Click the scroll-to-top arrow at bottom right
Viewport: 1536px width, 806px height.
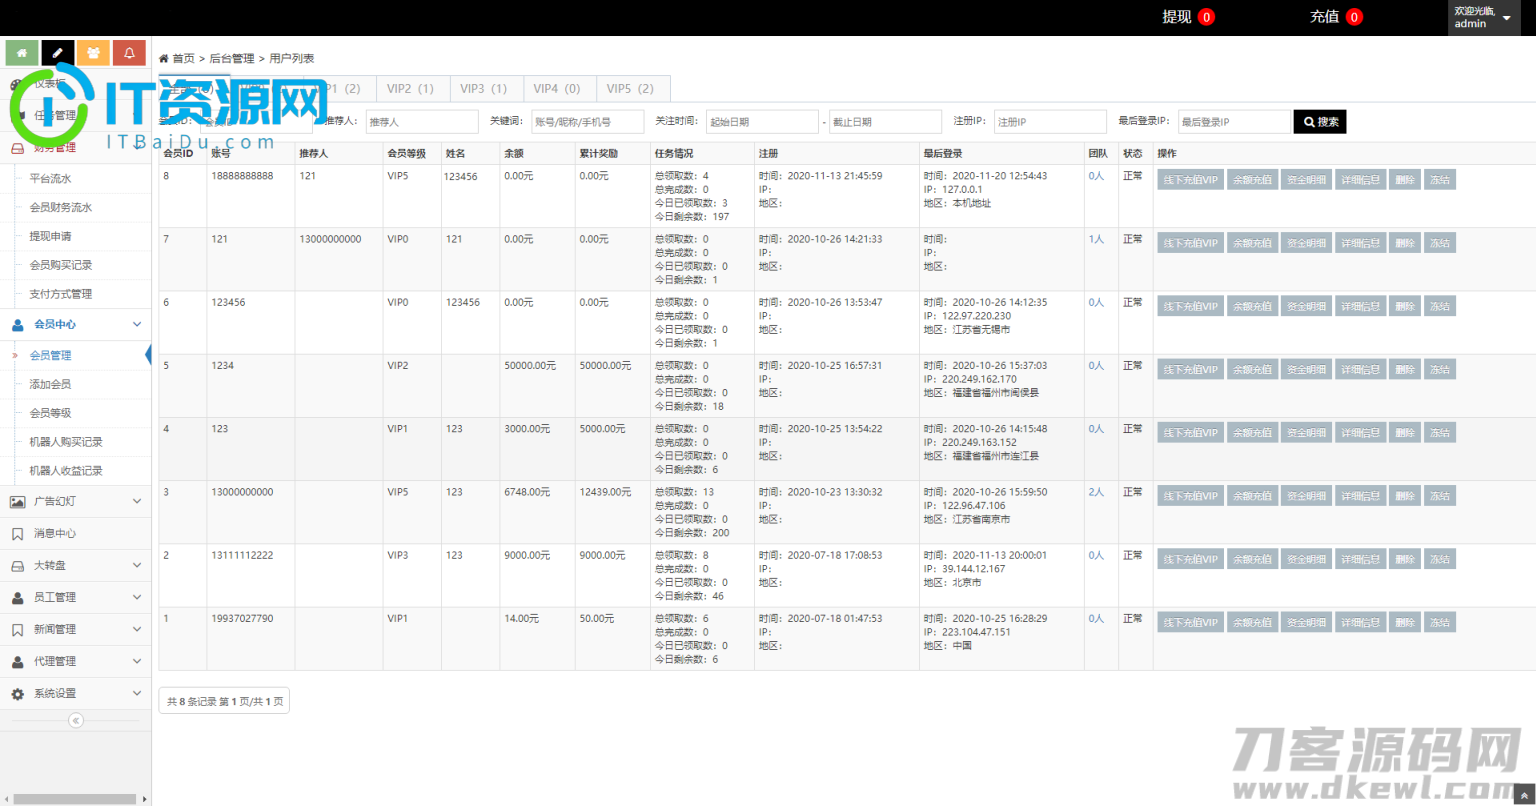coord(1524,795)
